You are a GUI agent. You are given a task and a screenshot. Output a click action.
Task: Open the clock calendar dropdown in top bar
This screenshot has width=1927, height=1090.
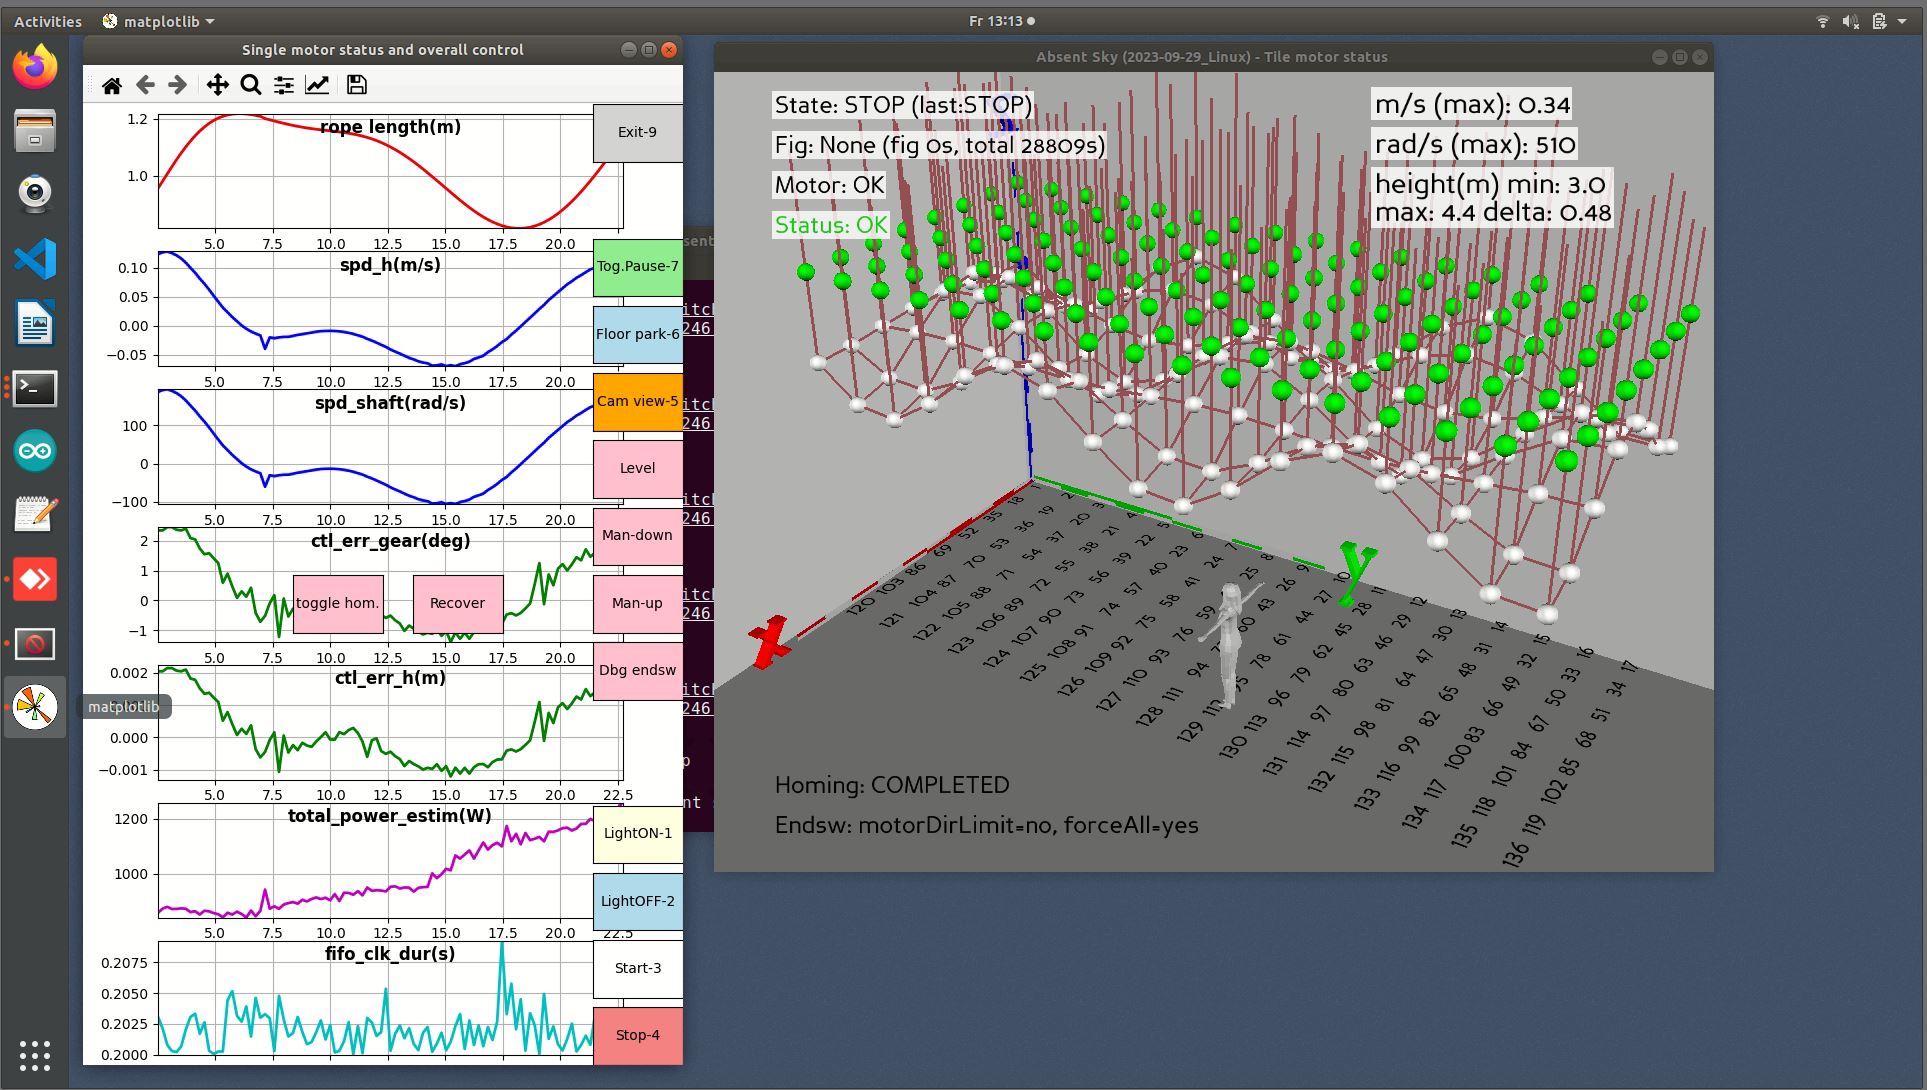tap(1001, 21)
